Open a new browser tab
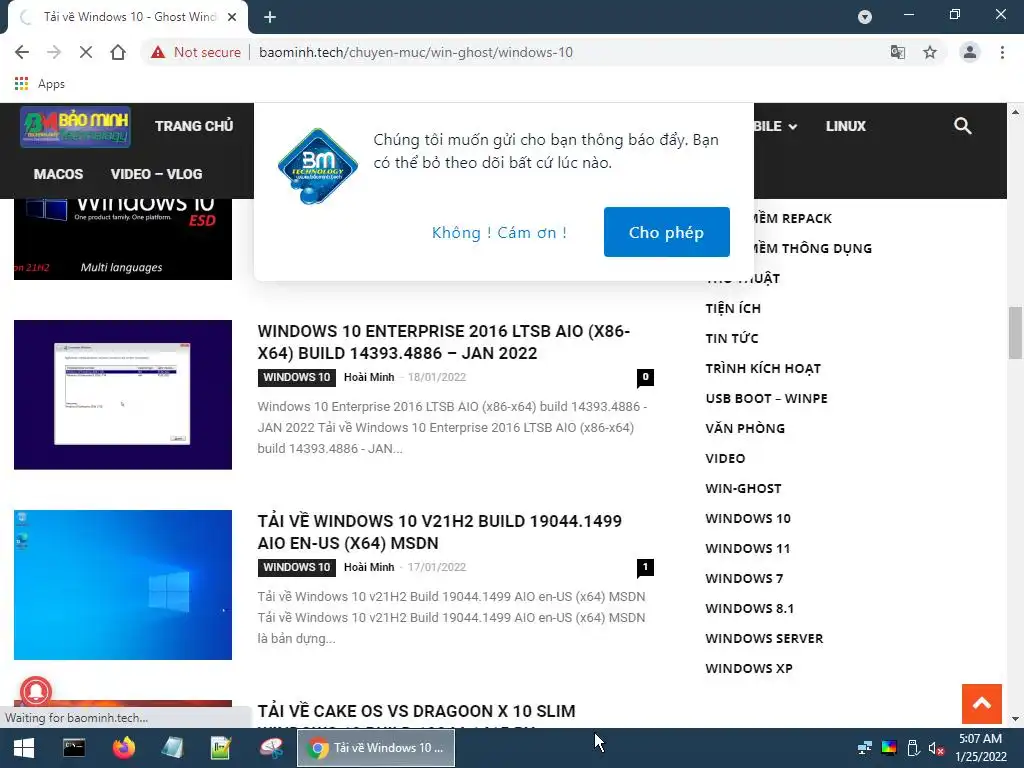This screenshot has width=1024, height=768. coord(270,17)
